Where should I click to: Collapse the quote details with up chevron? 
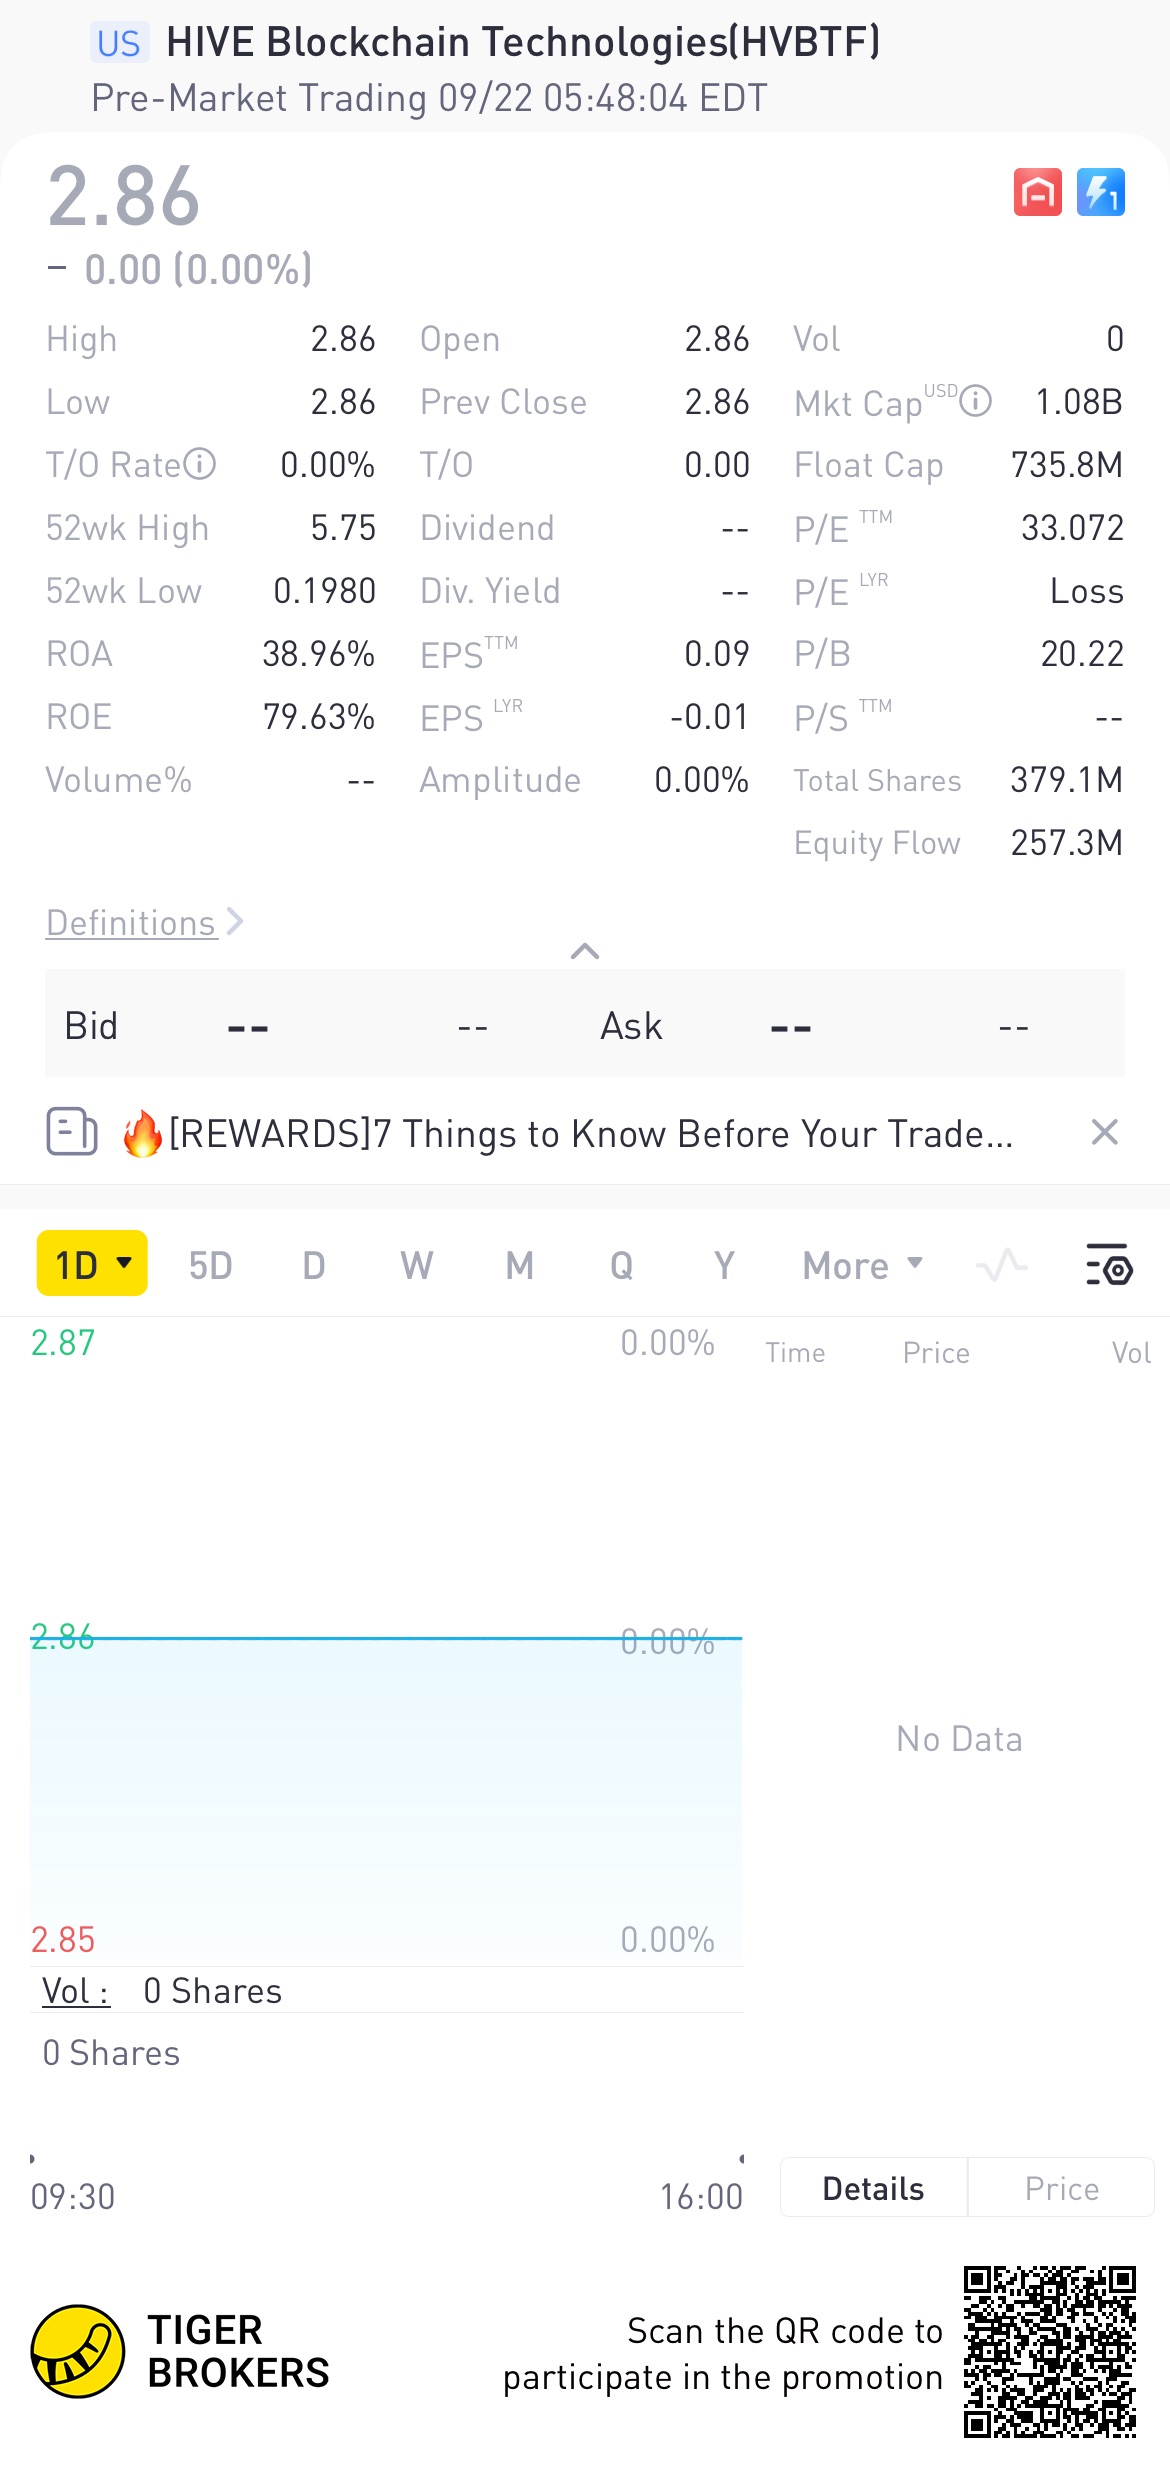pyautogui.click(x=585, y=951)
